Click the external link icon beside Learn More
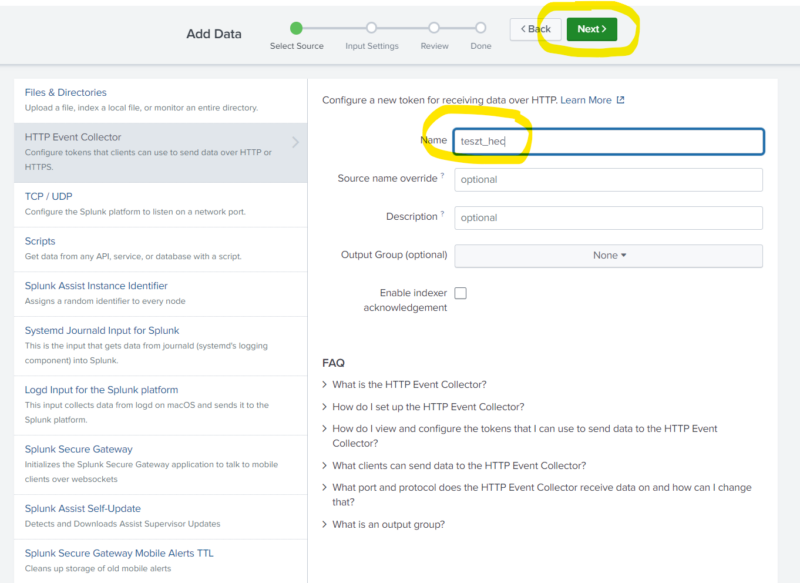 620,100
